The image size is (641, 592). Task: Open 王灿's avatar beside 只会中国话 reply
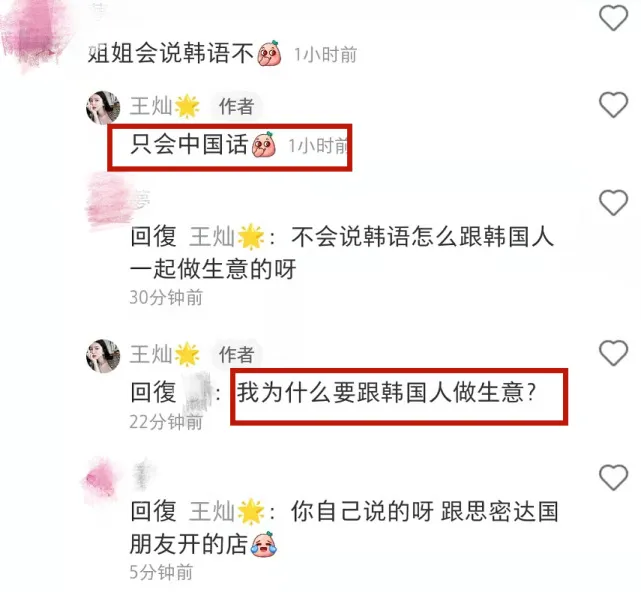point(103,108)
